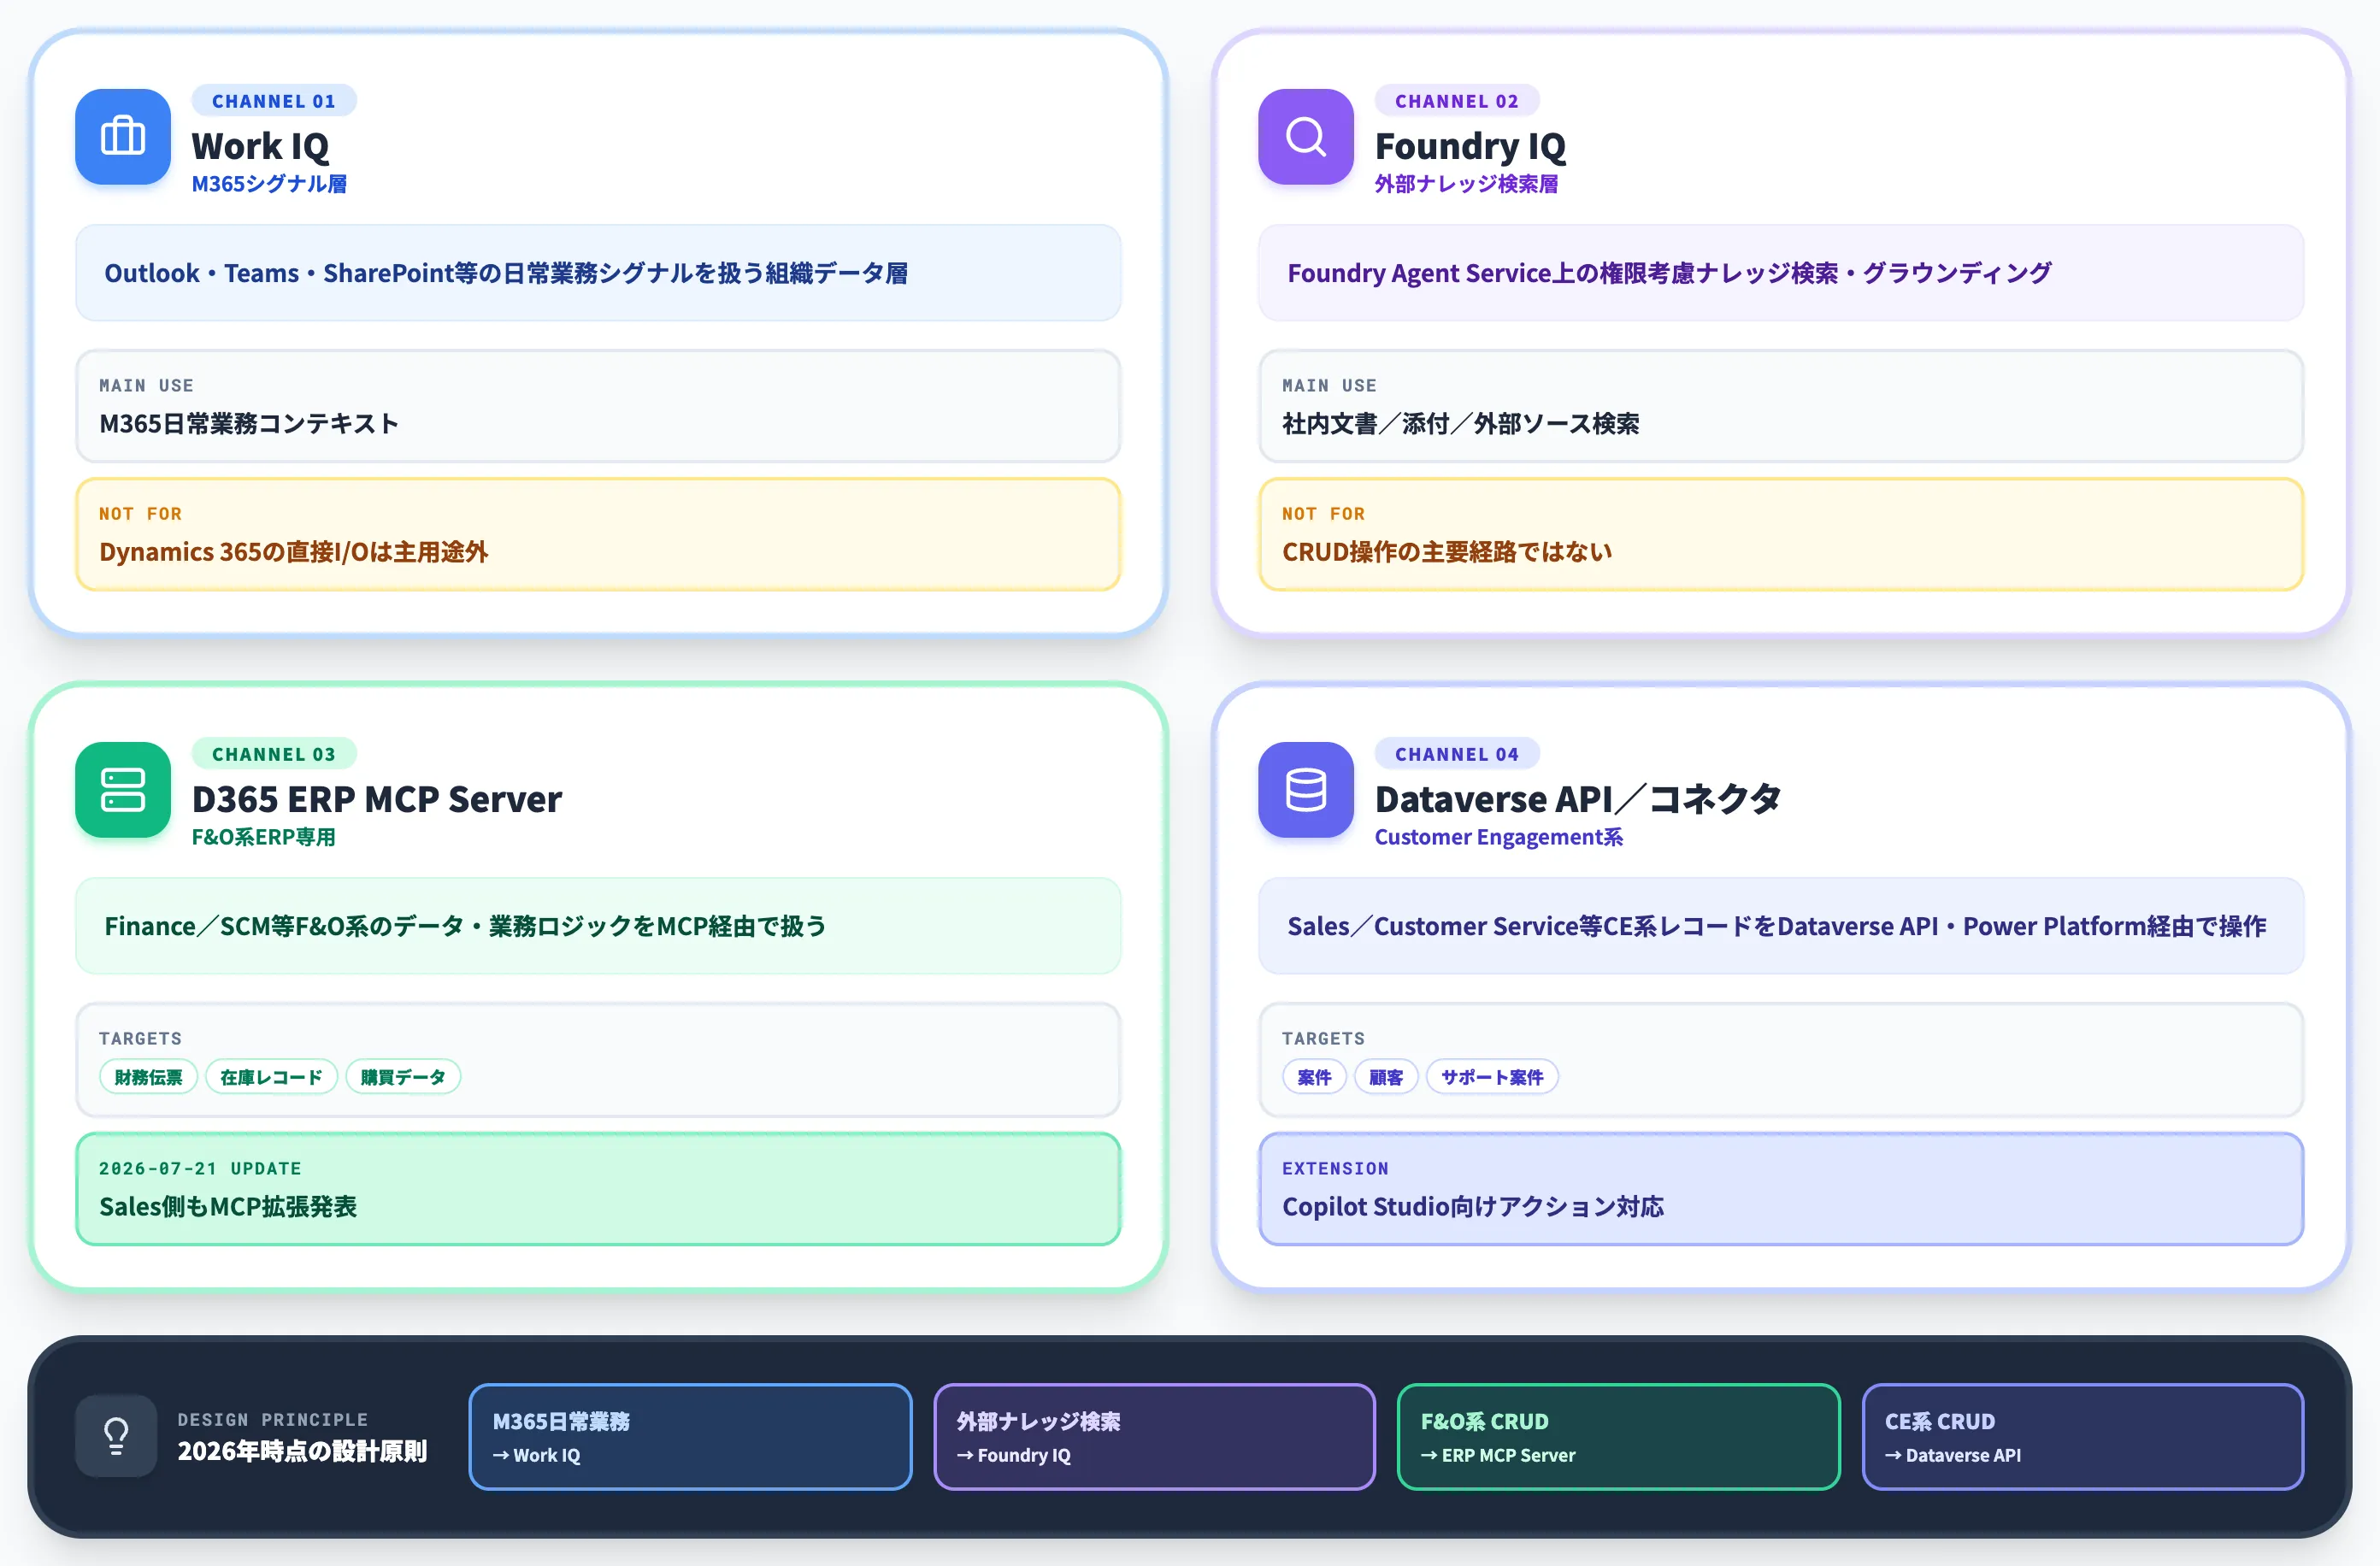Click the DESIGN PRINCIPLE label
The height and width of the screenshot is (1566, 2380).
click(x=273, y=1419)
